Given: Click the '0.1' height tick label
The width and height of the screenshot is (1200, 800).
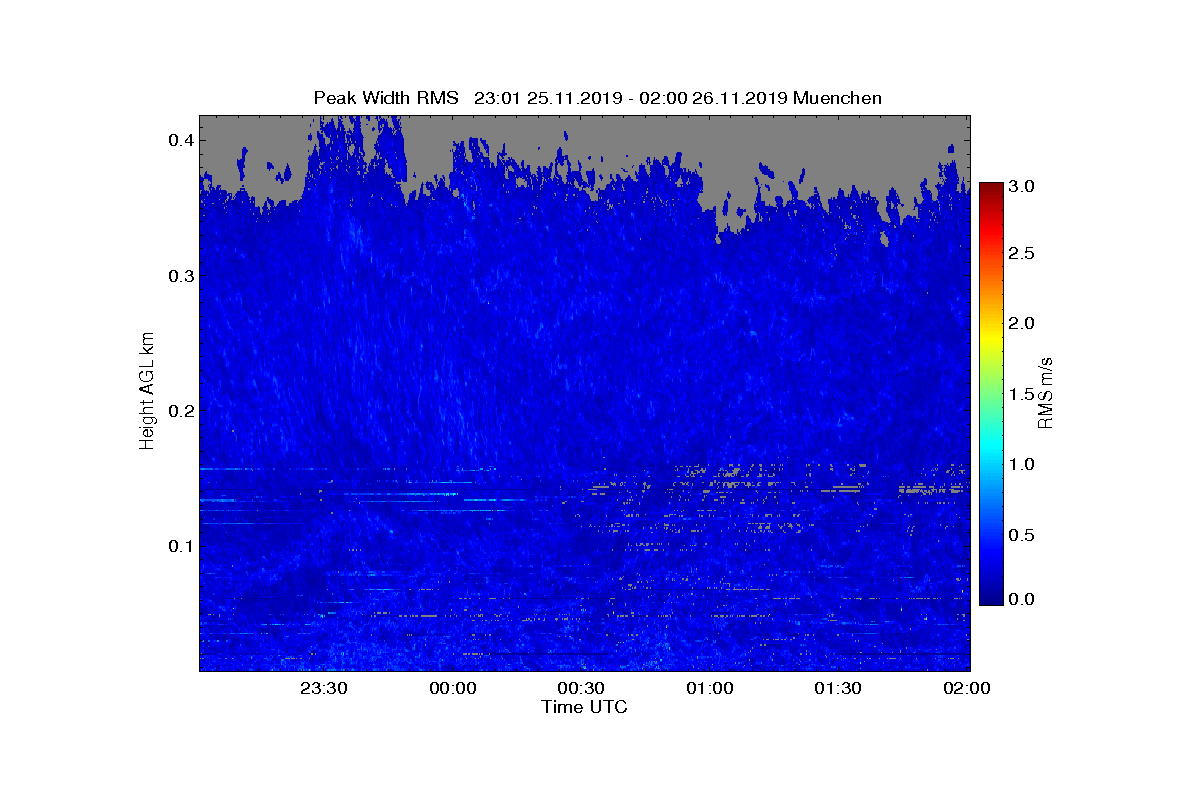Looking at the screenshot, I should click(x=181, y=546).
